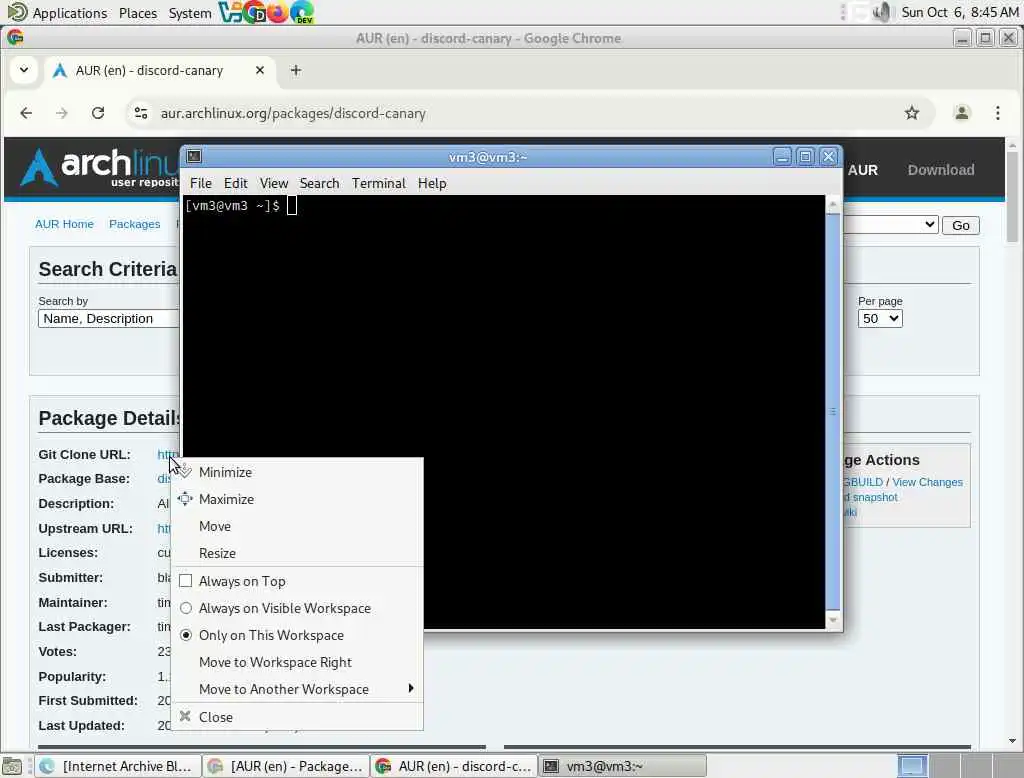The image size is (1024, 778).
Task: Click the terminal window menu icon in titlebar
Action: [x=194, y=156]
